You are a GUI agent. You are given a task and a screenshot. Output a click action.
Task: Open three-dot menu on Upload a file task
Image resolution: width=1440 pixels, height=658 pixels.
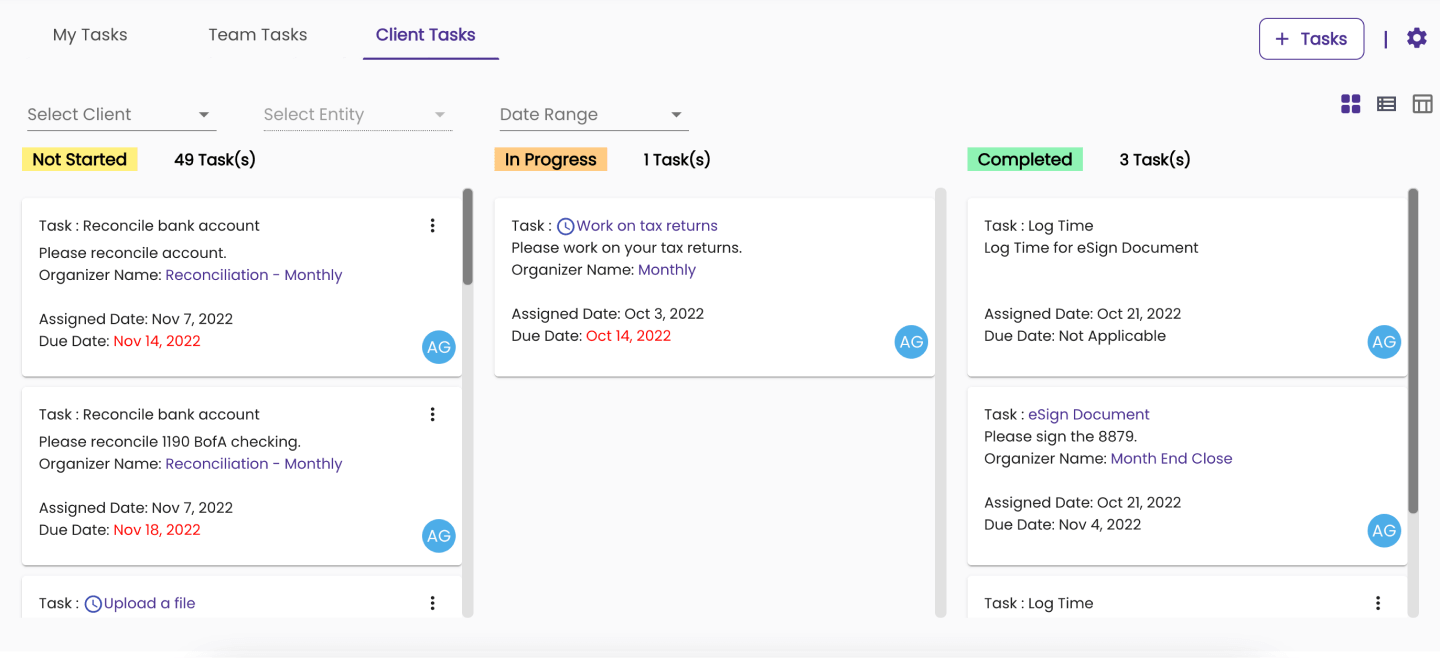click(432, 603)
